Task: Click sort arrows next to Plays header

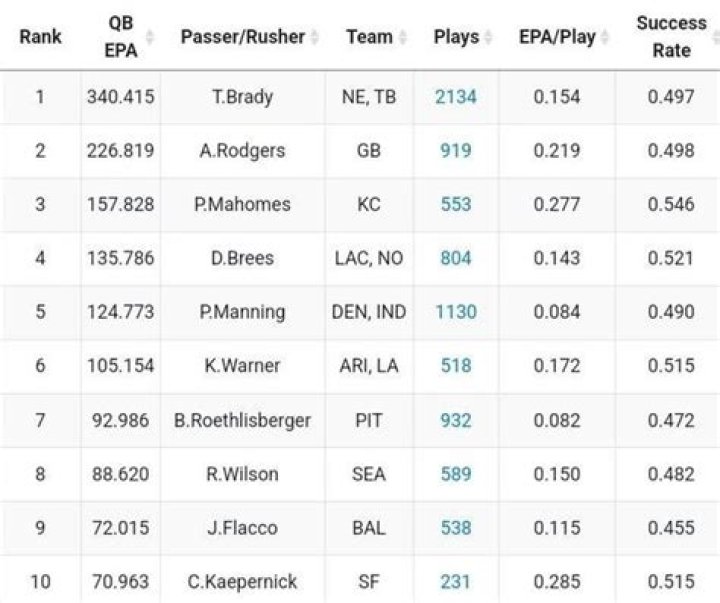Action: 488,37
